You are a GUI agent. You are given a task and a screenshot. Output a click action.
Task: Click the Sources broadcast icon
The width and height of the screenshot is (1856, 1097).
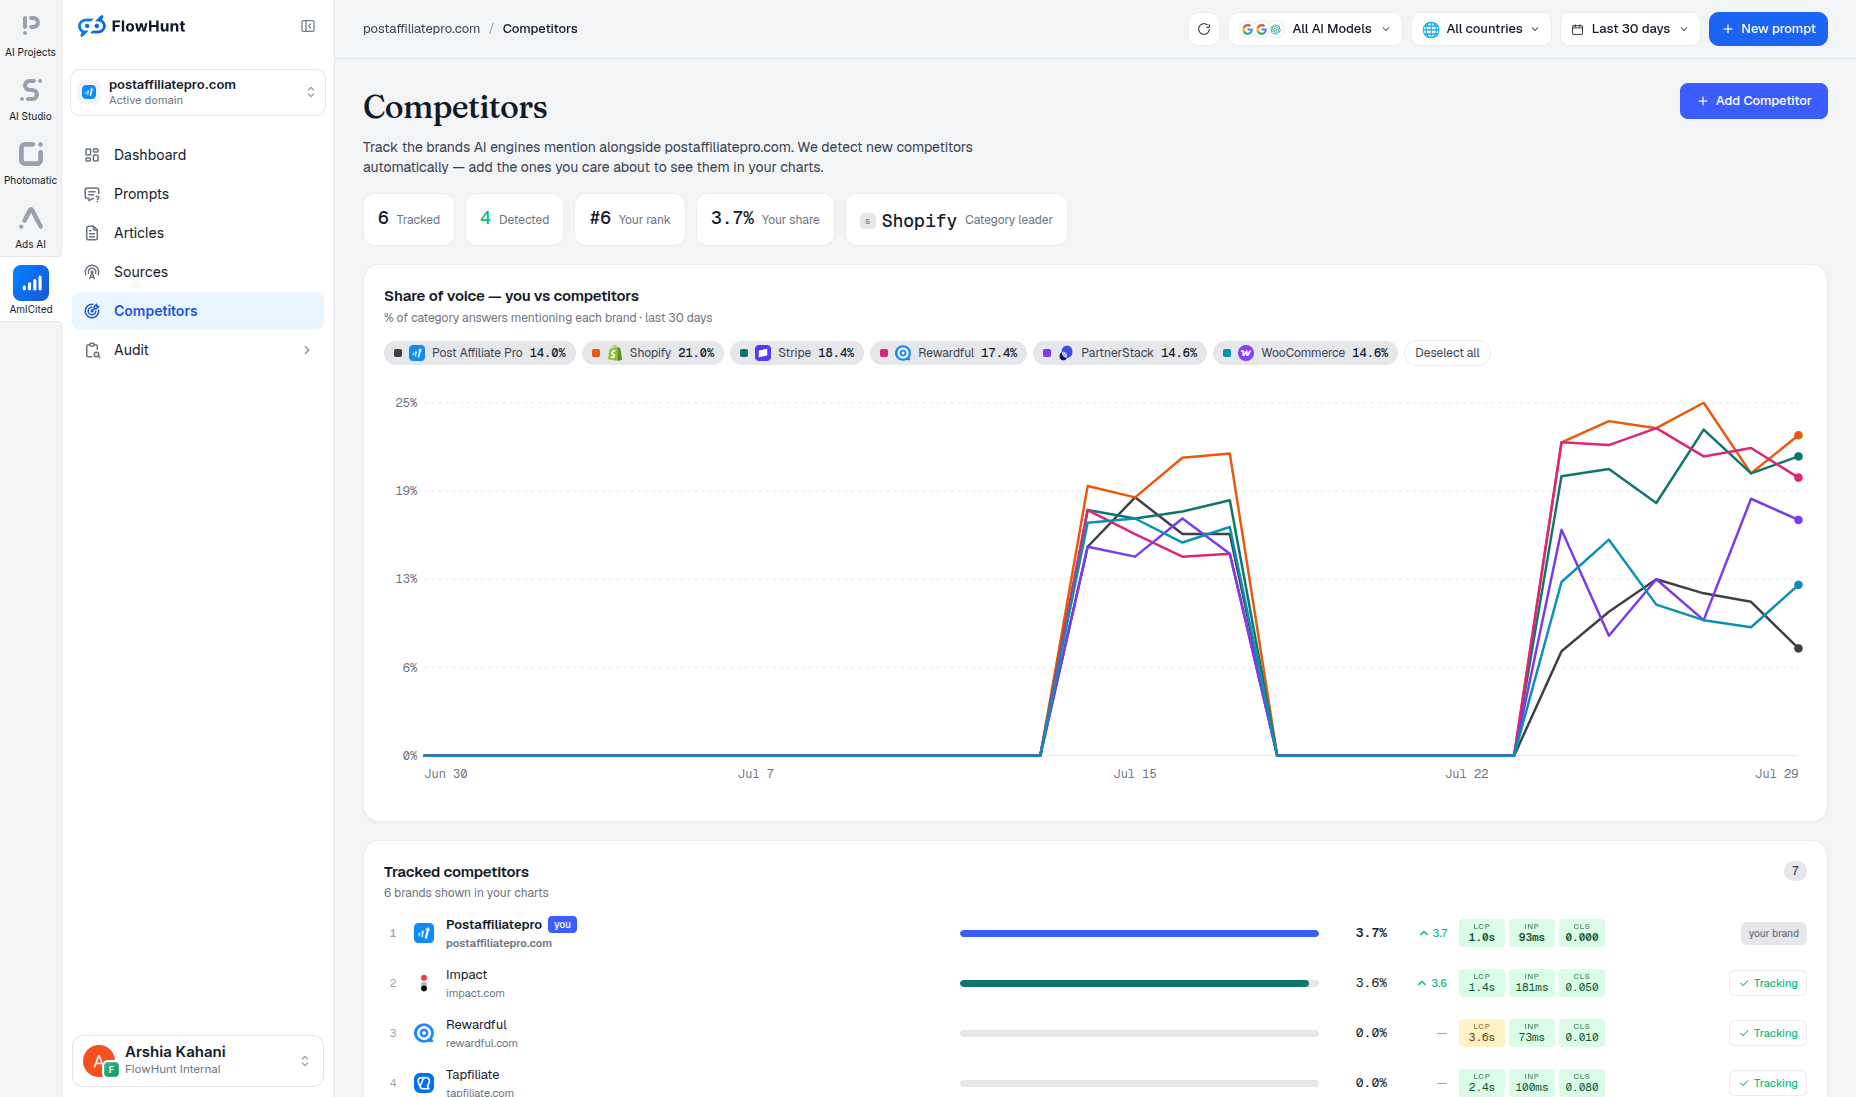[x=92, y=272]
